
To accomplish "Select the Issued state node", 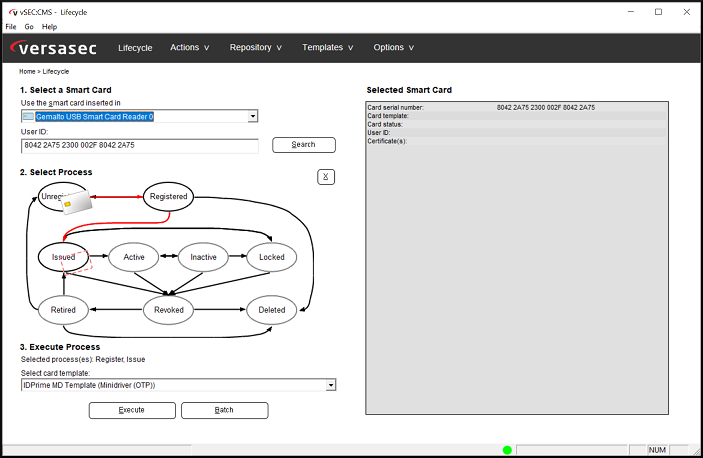I will pos(64,257).
